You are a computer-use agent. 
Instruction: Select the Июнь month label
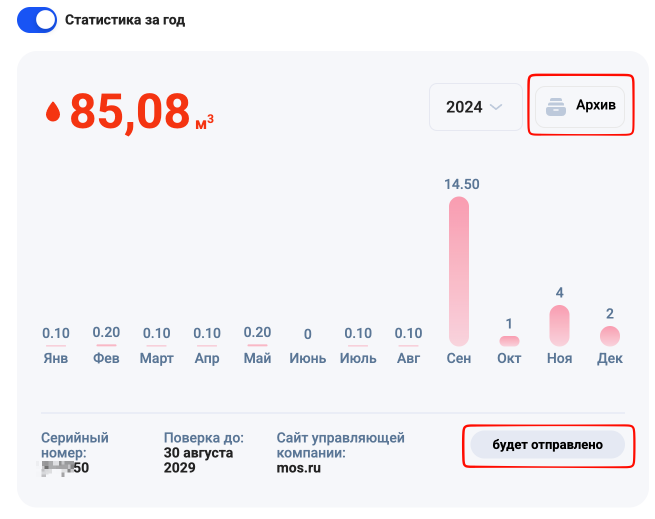pos(307,358)
